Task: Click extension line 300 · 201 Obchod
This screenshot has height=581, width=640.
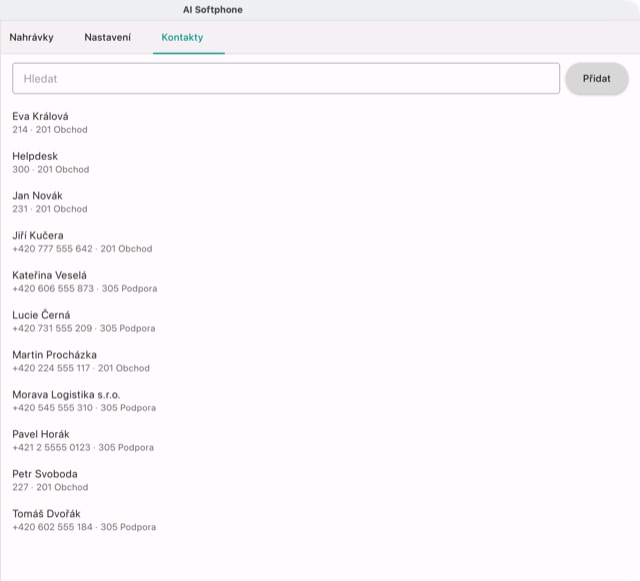Action: click(x=51, y=169)
